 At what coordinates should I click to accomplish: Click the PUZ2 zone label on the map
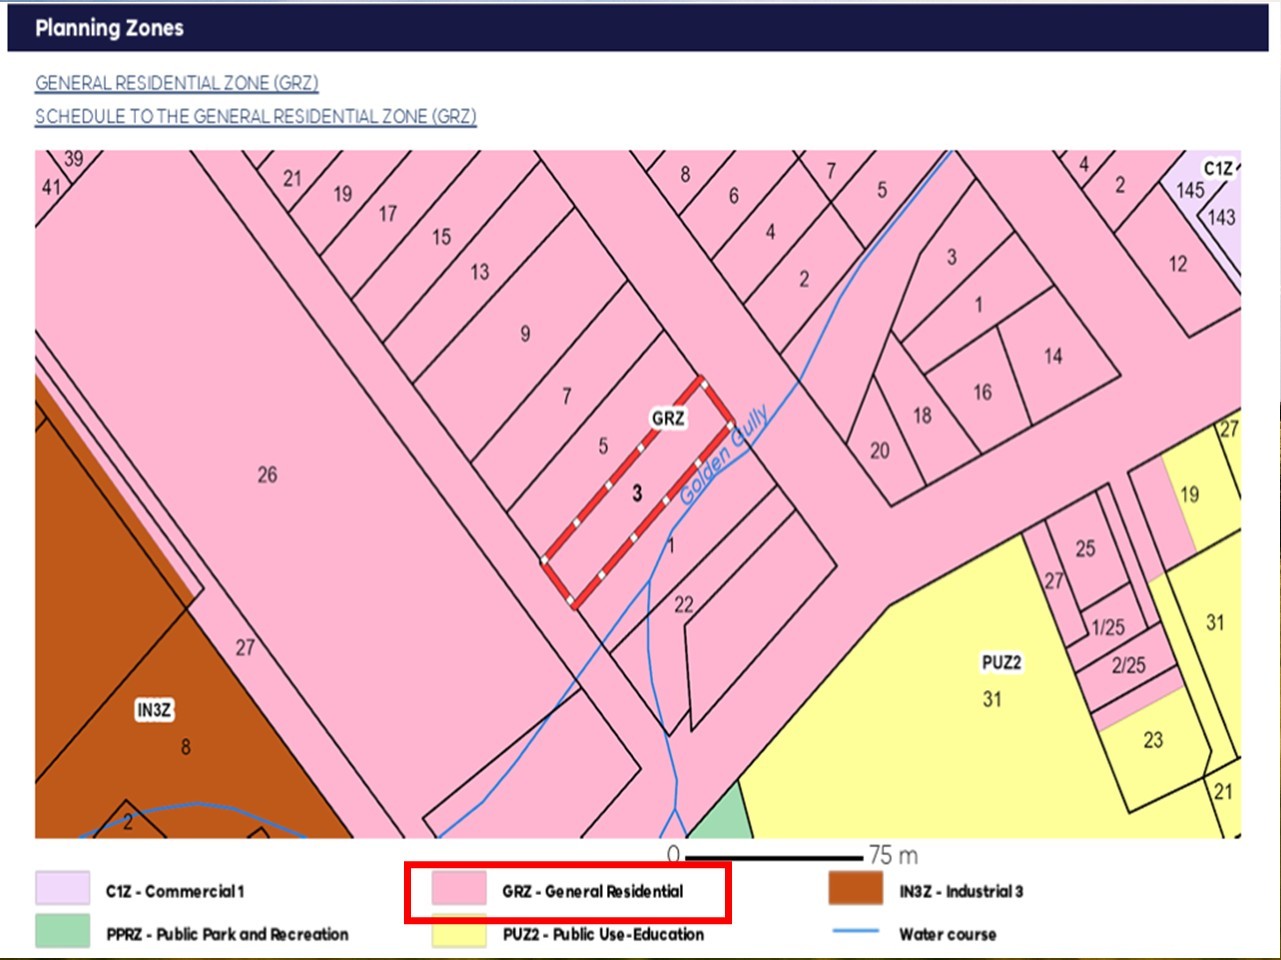coord(1001,663)
